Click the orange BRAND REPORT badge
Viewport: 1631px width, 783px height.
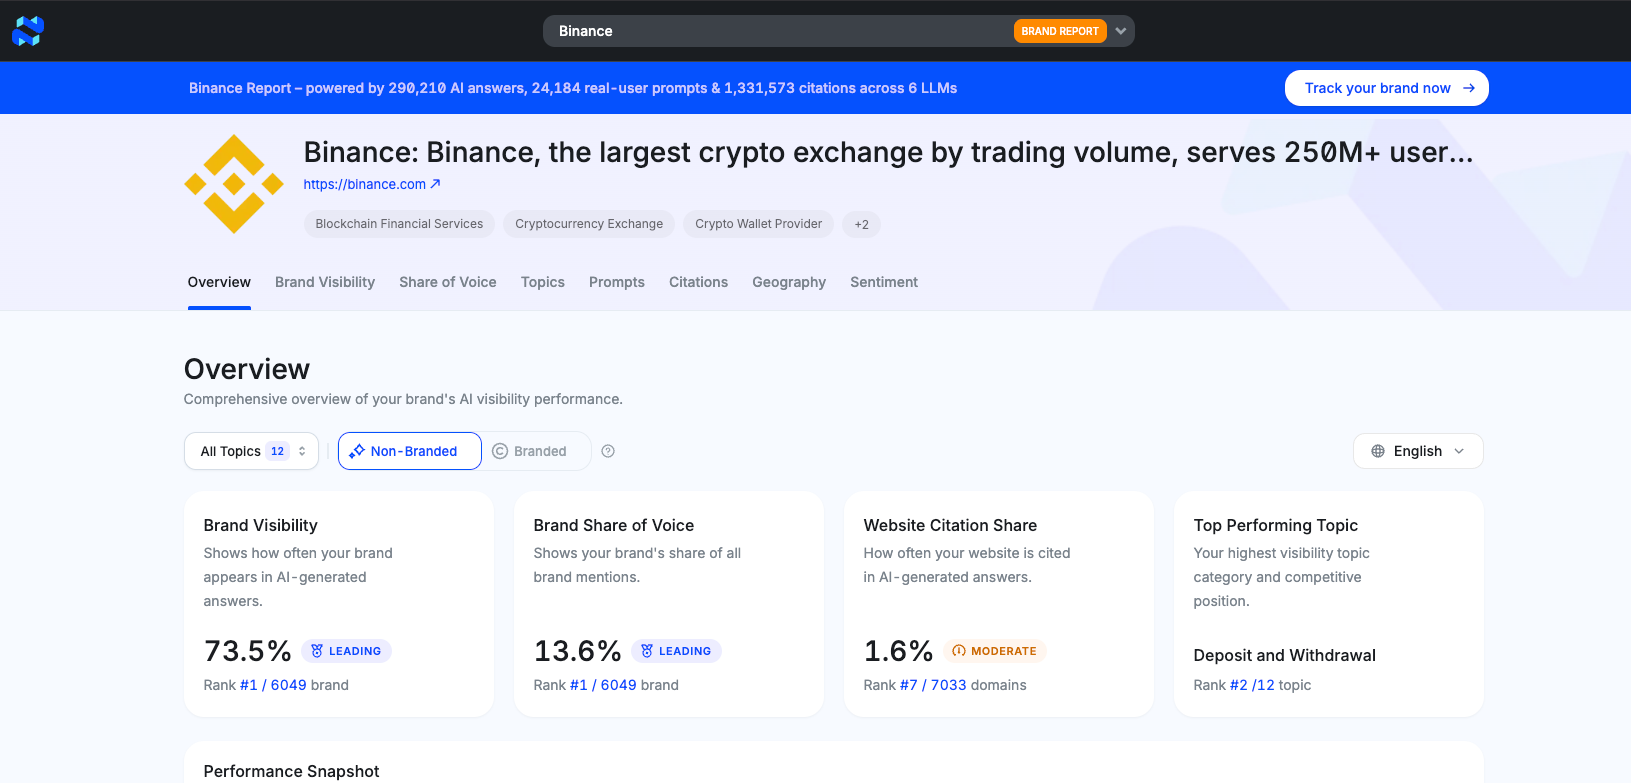(x=1059, y=31)
